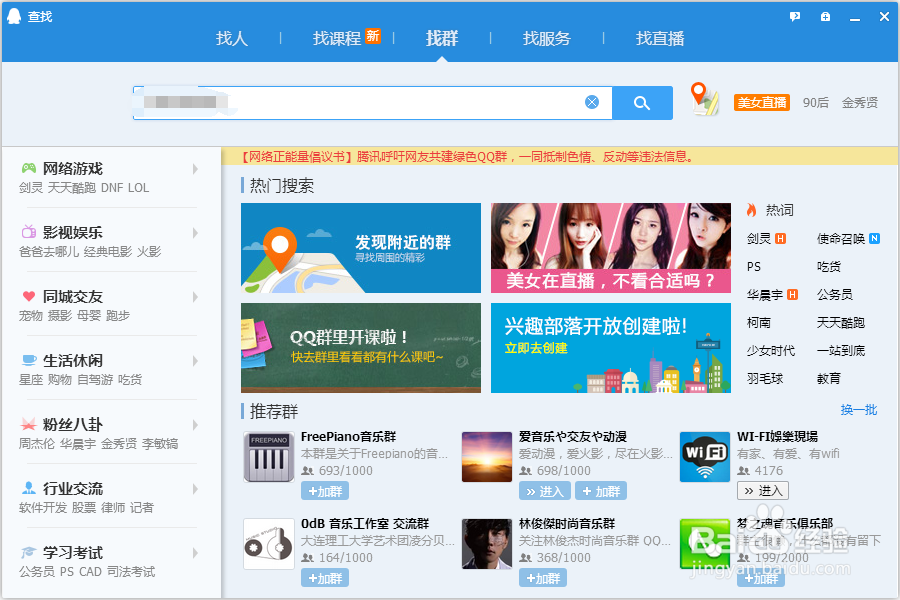This screenshot has height=600, width=900.
Task: Click hot word 羽毛球
Action: point(765,379)
